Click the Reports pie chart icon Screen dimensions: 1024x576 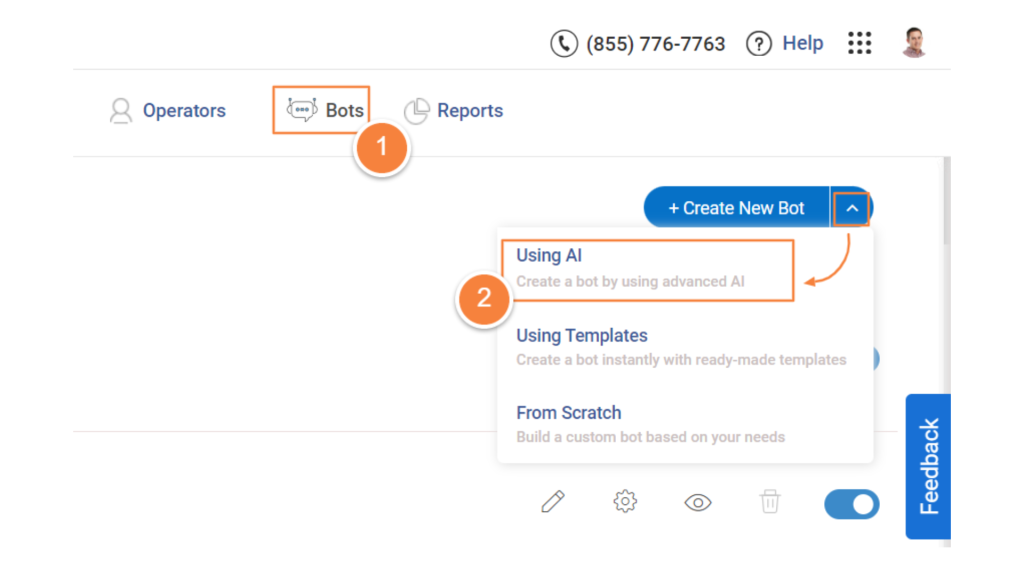[416, 111]
